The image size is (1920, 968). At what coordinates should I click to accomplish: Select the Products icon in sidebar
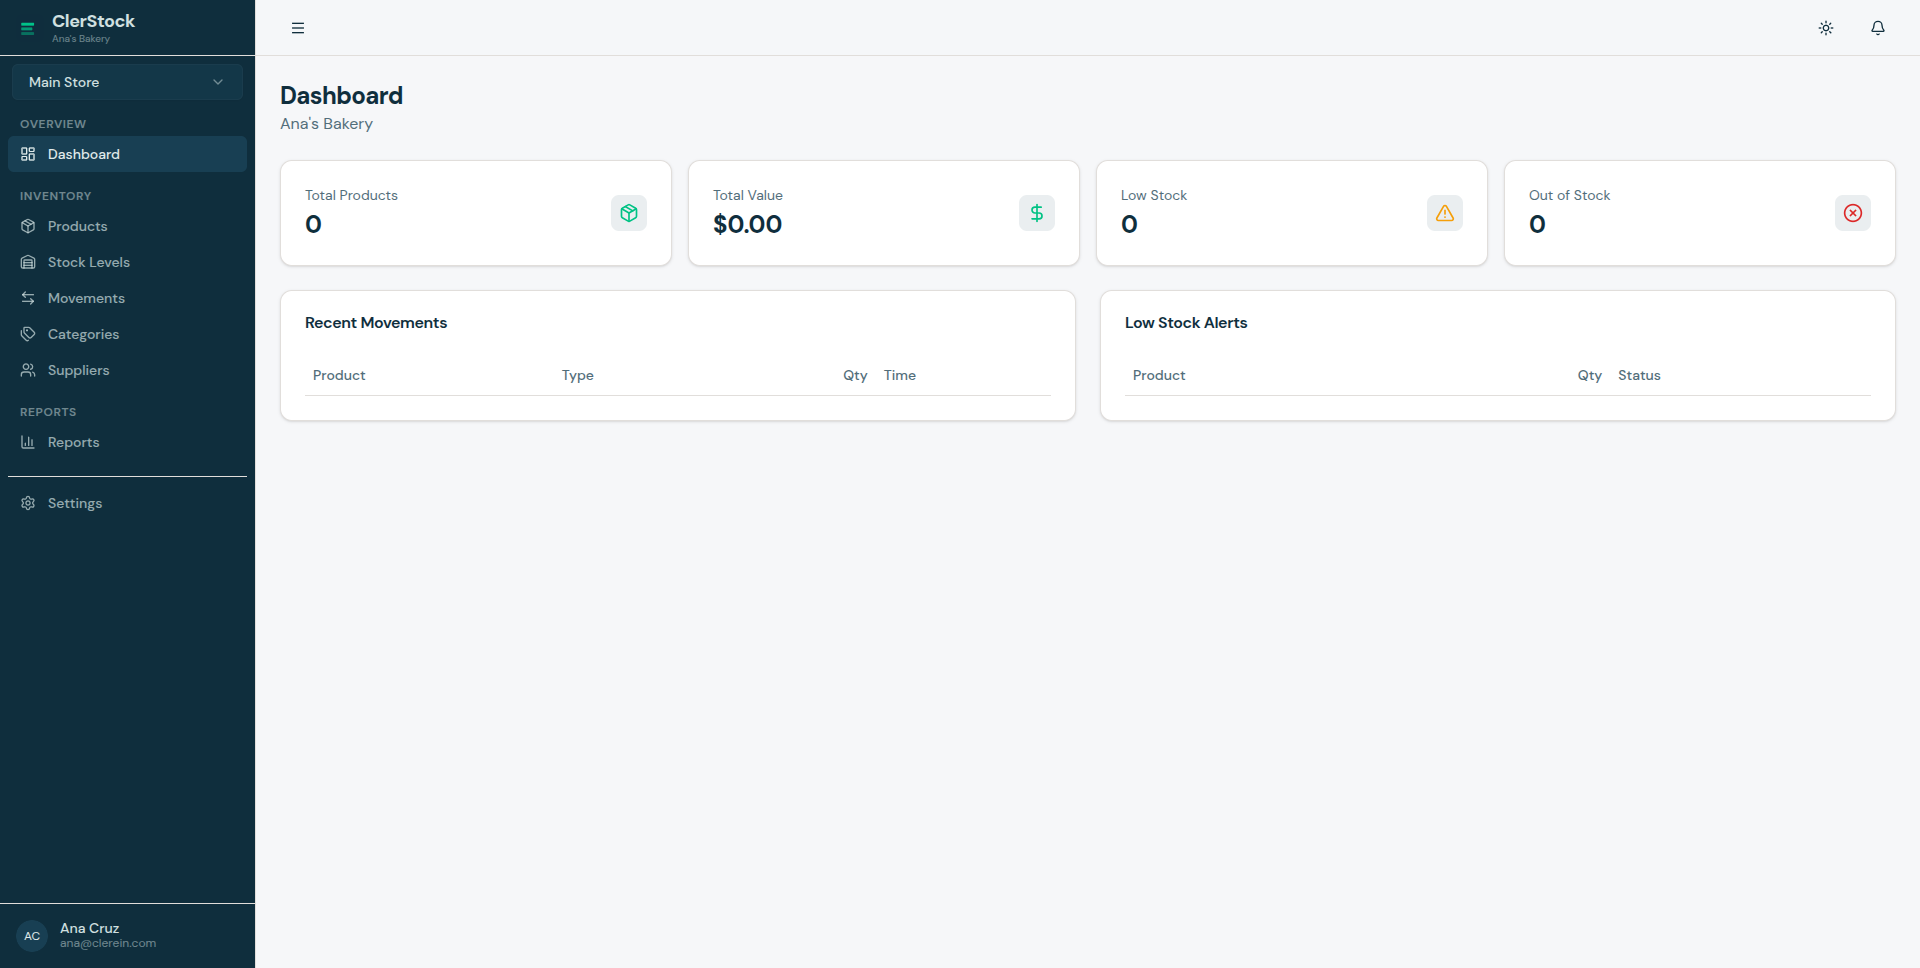(x=28, y=226)
